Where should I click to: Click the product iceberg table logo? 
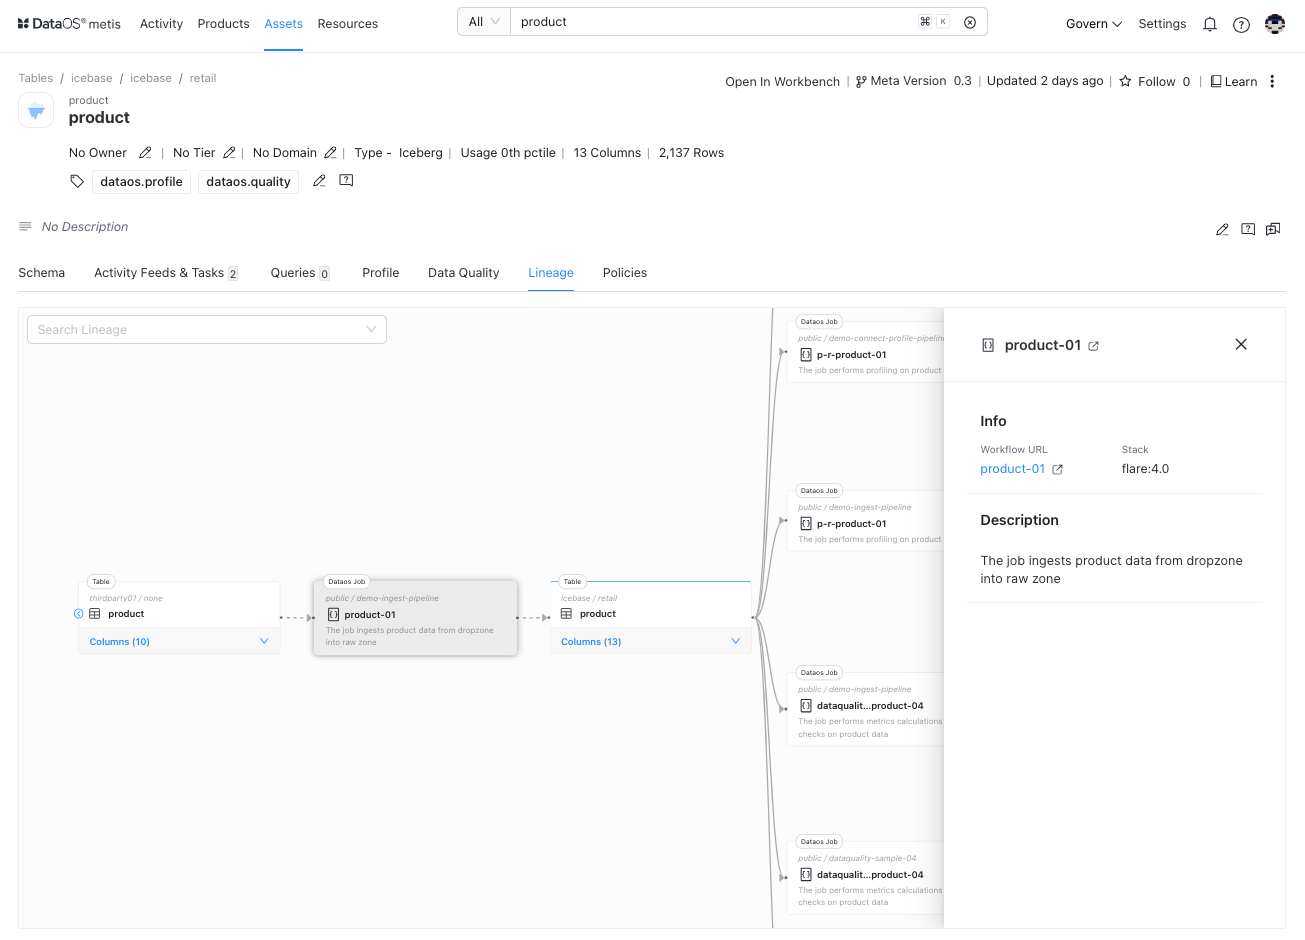coord(36,110)
